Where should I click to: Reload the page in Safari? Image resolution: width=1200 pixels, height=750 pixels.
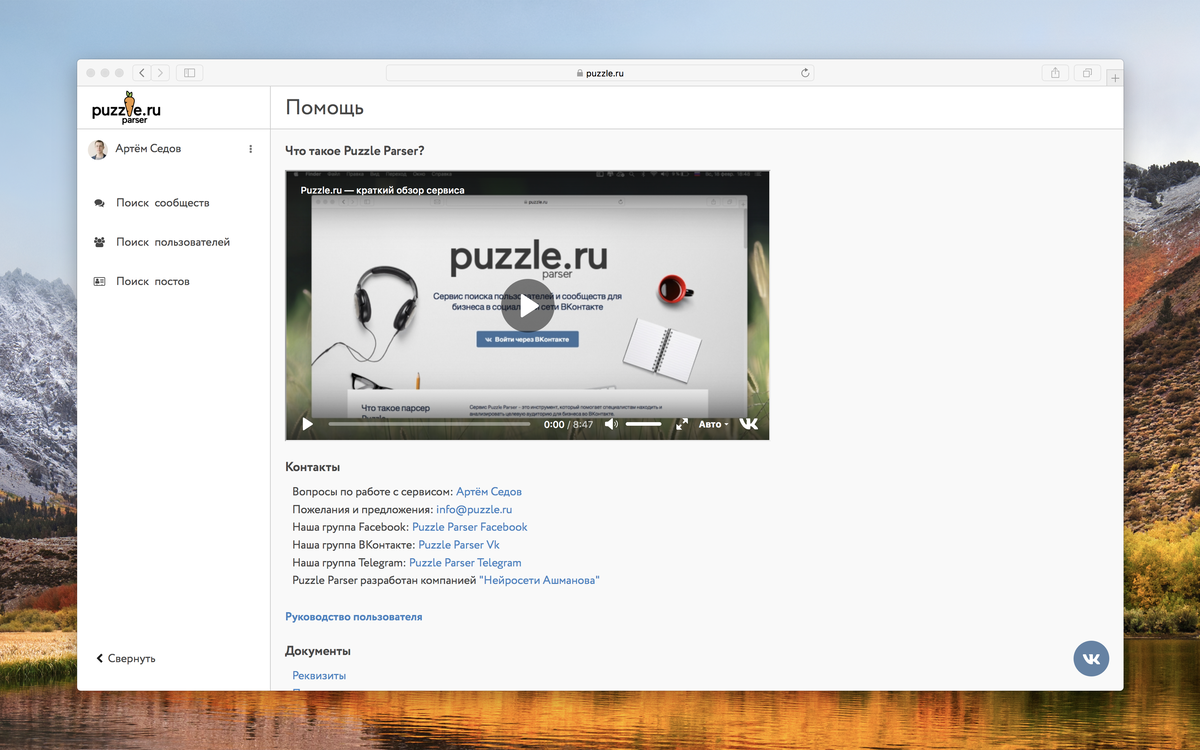coord(805,73)
